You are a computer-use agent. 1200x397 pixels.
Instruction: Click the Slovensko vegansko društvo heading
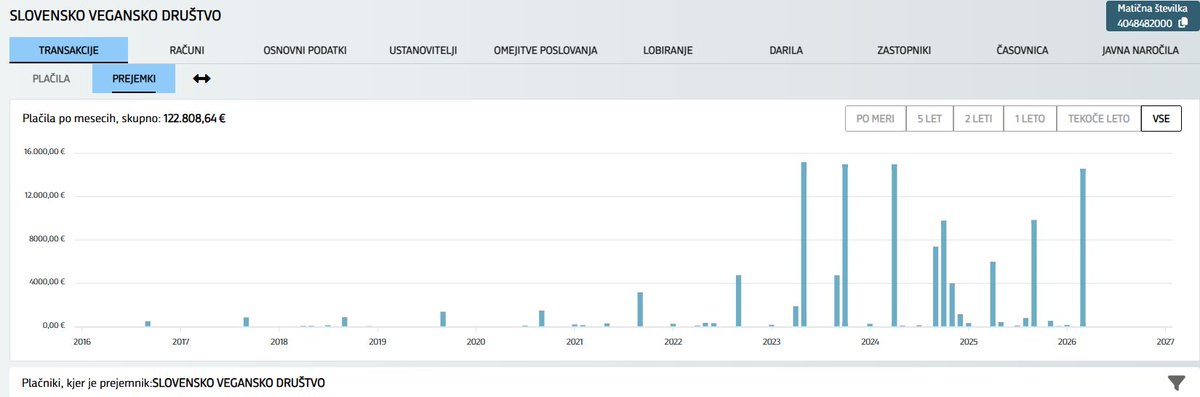(115, 16)
